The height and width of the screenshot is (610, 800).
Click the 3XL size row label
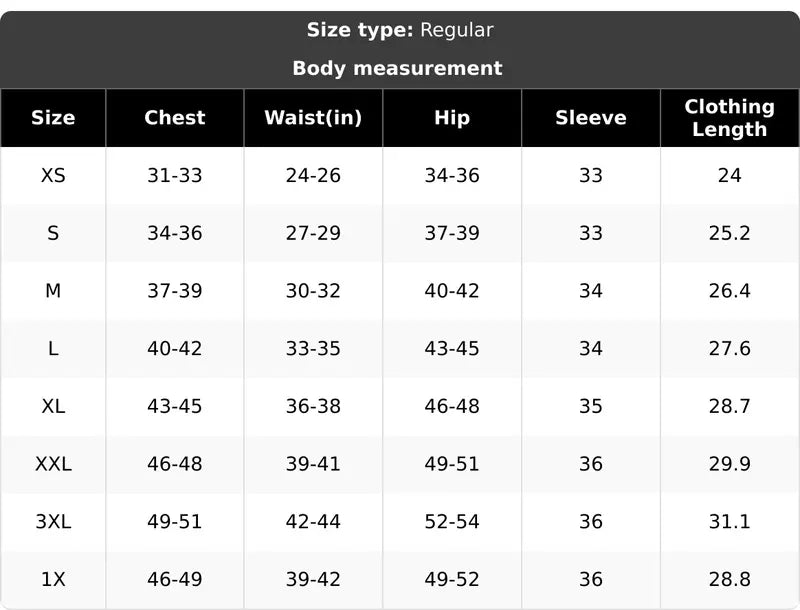pos(53,521)
